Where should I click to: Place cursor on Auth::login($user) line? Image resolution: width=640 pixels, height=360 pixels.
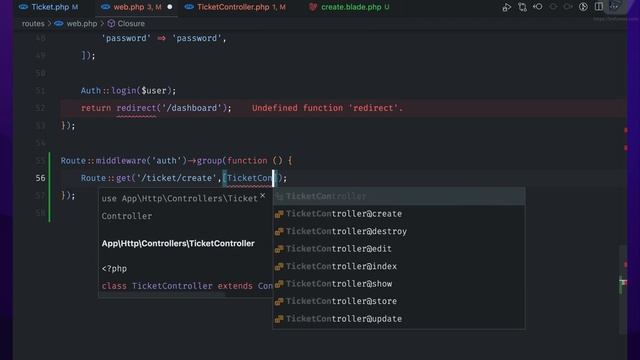(128, 91)
